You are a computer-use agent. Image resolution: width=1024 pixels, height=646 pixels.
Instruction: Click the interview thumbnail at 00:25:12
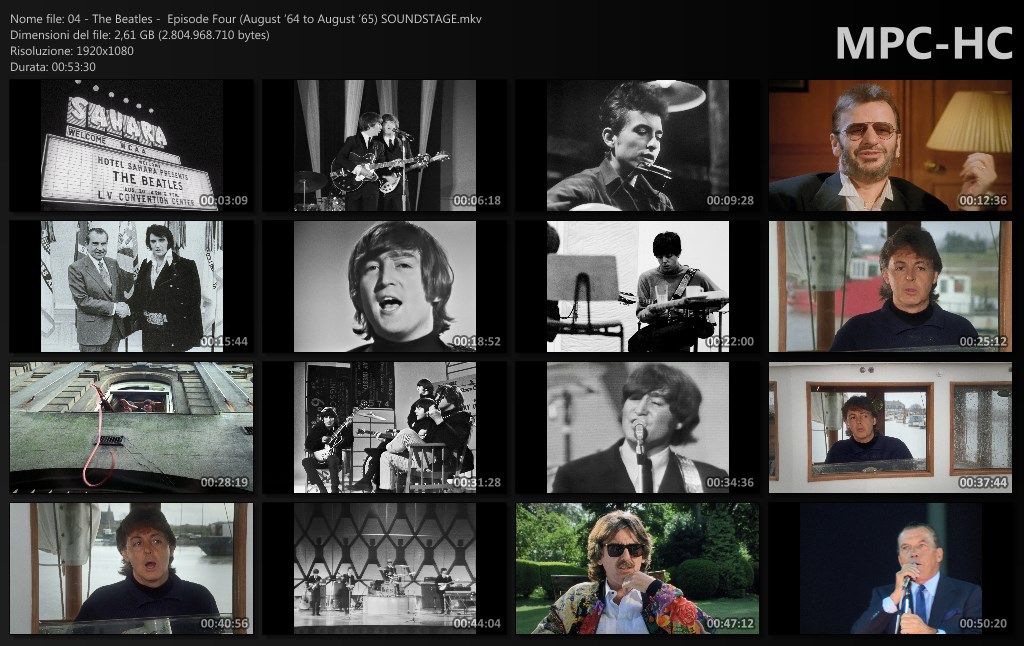tap(890, 286)
